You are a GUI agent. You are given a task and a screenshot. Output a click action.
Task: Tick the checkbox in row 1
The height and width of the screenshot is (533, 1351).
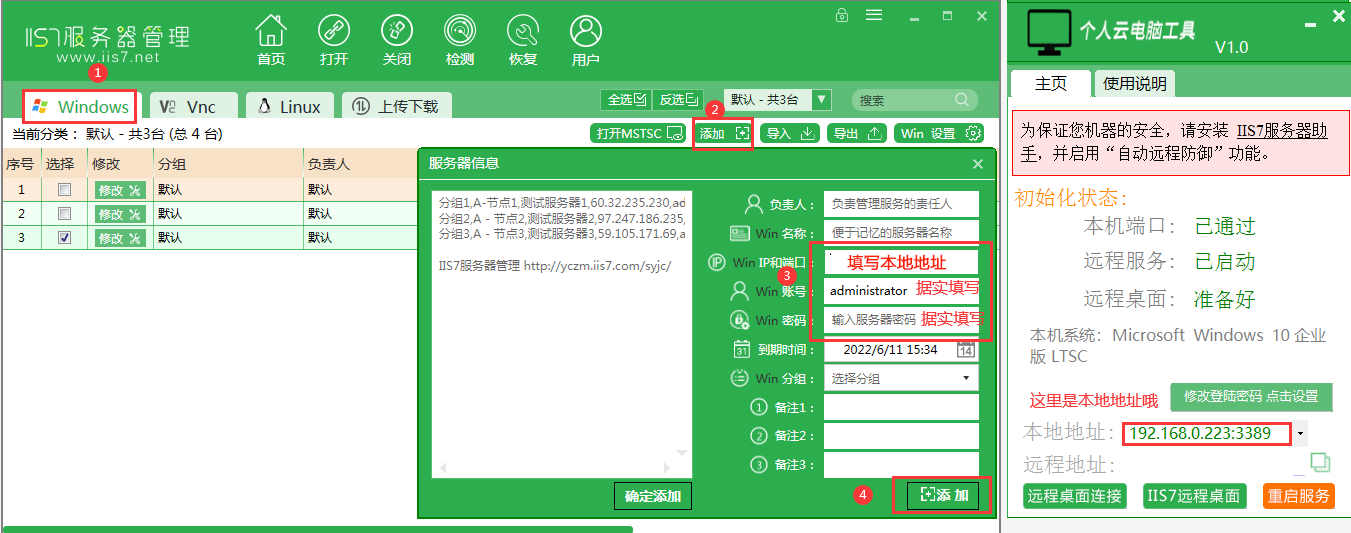click(64, 189)
